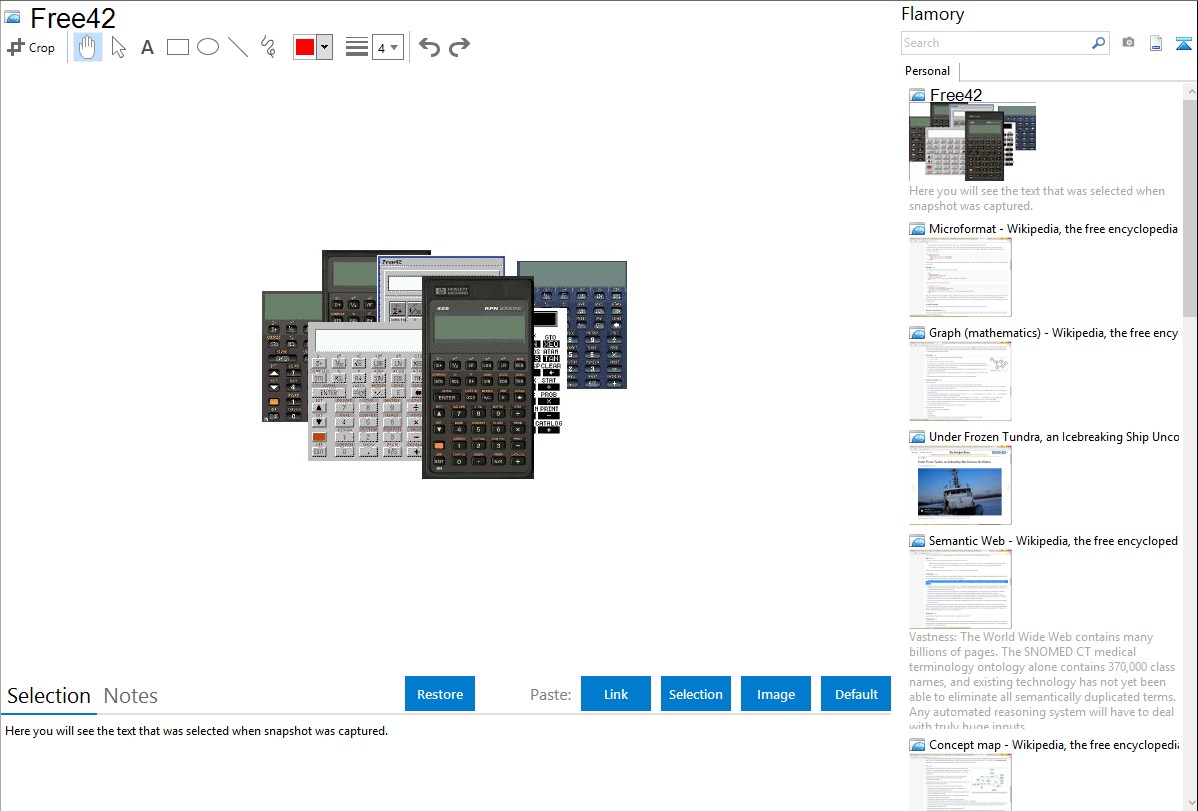
Task: Choose the text annotation tool
Action: coord(147,48)
